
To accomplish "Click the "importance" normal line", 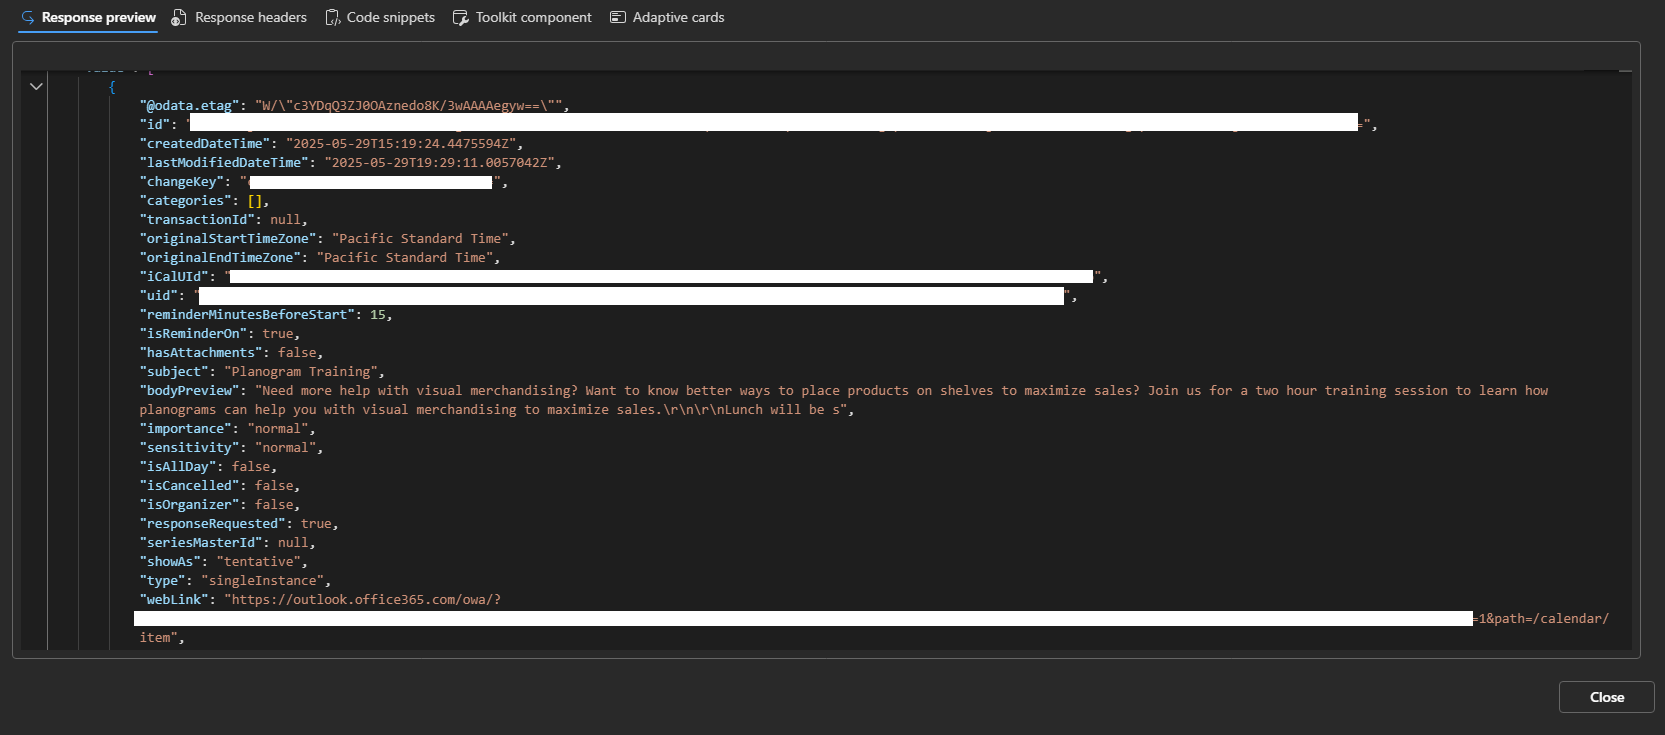I will coord(227,429).
